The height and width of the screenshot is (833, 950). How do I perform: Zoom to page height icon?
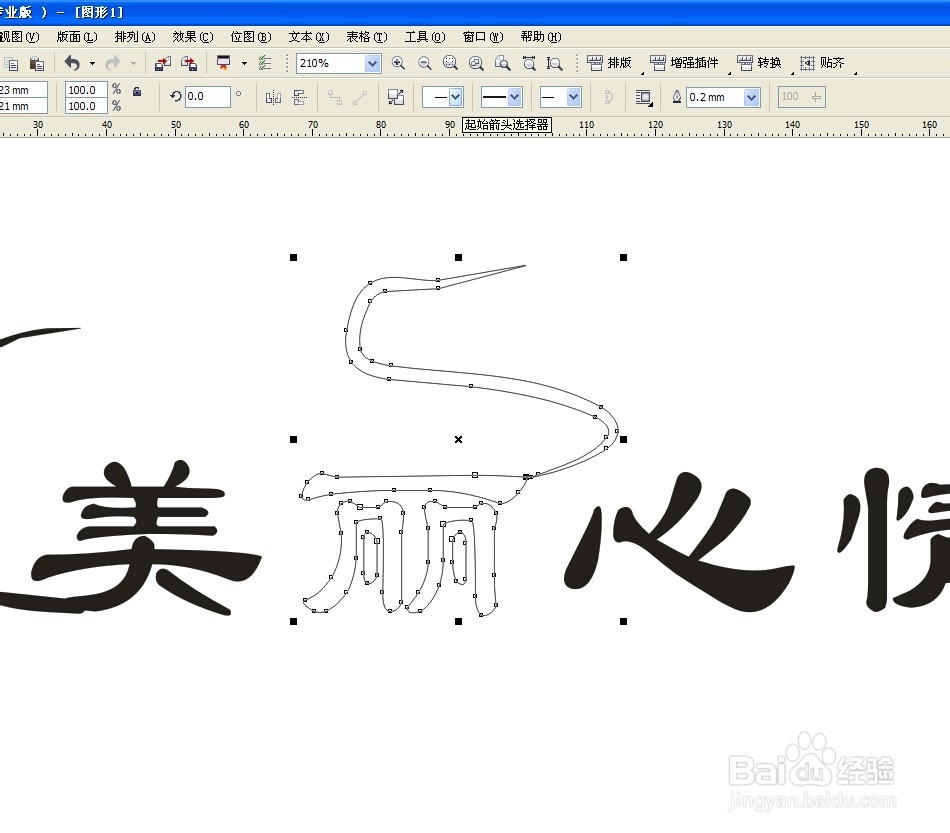coord(554,63)
